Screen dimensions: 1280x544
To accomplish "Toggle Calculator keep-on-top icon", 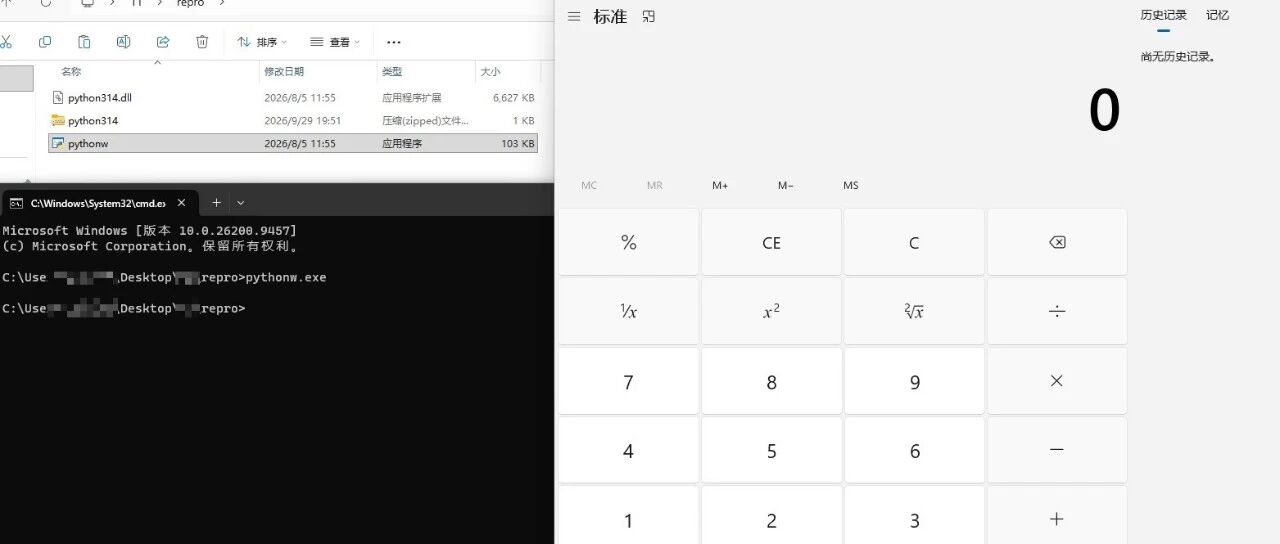I will [649, 17].
